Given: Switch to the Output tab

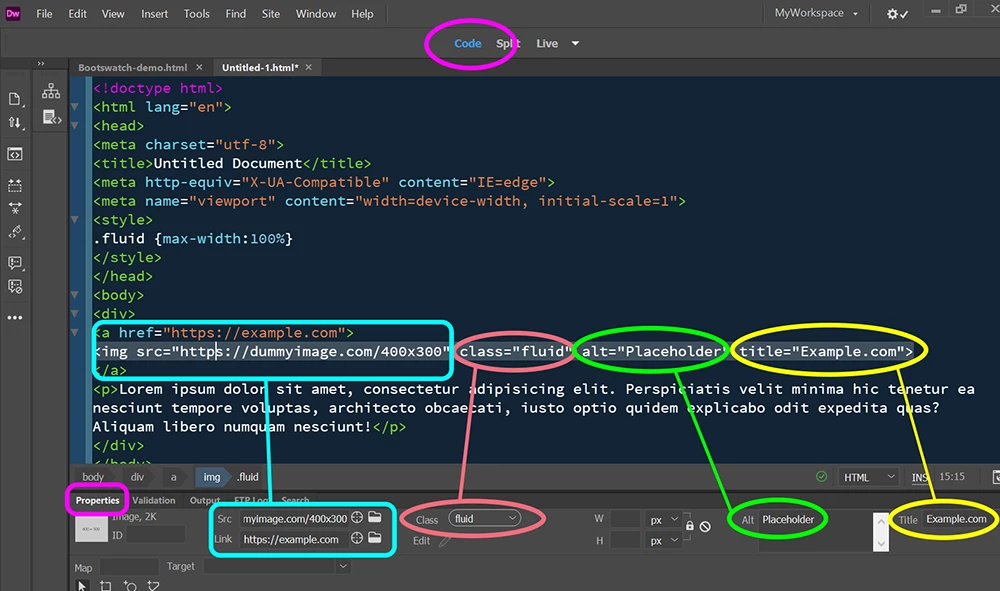Looking at the screenshot, I should click(x=205, y=500).
